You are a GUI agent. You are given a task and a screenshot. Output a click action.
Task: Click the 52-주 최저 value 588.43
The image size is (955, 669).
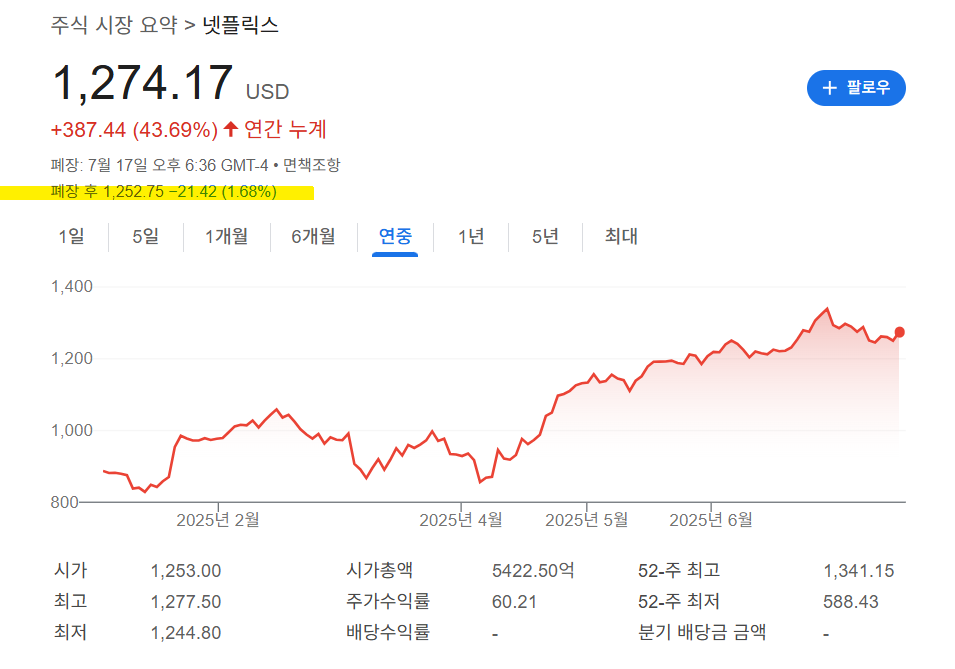851,602
